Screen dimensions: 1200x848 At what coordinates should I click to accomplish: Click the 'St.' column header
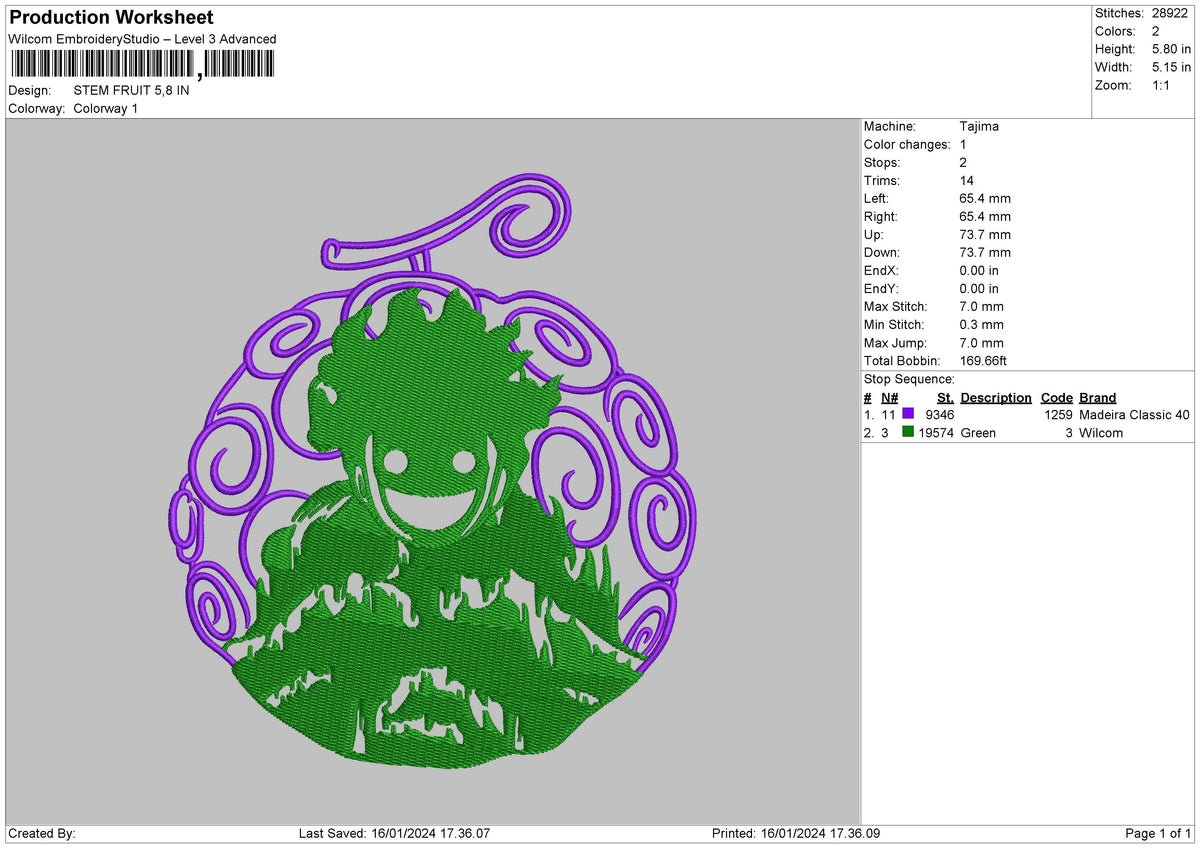945,397
